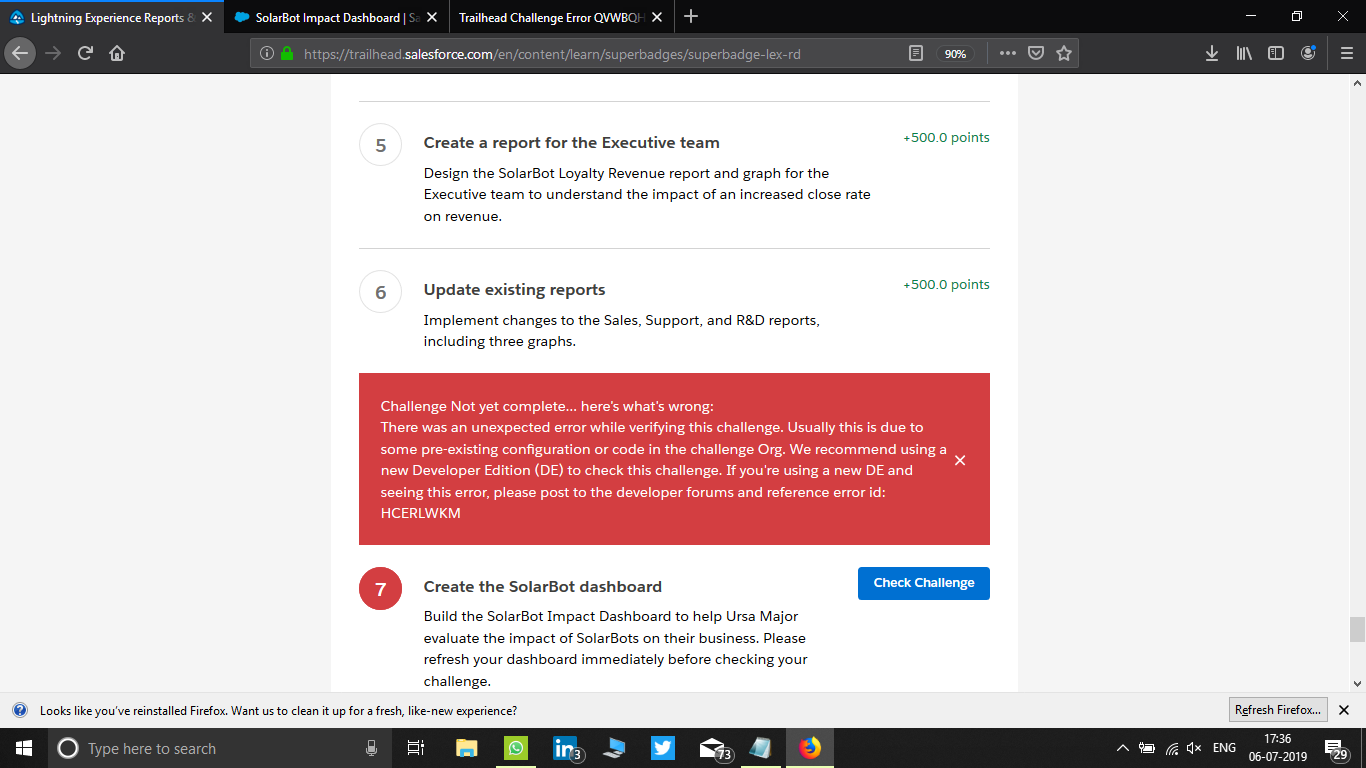The image size is (1366, 768).
Task: Click the Check Challenge button
Action: pyautogui.click(x=923, y=583)
